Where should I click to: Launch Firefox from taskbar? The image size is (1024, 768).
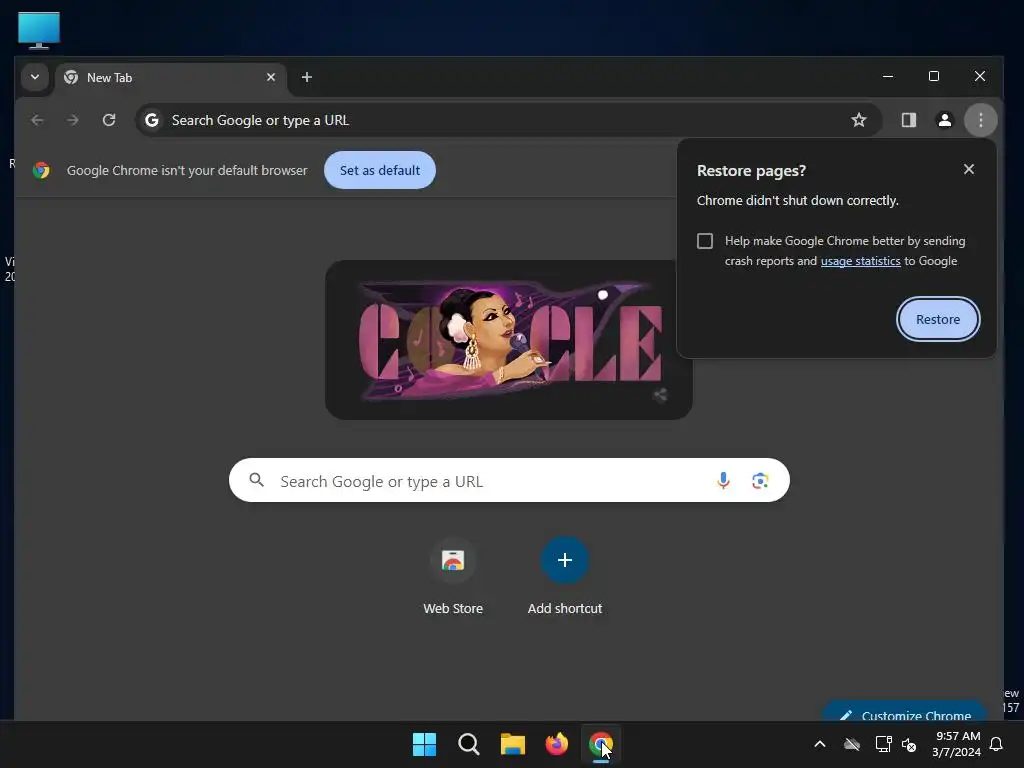click(x=556, y=744)
